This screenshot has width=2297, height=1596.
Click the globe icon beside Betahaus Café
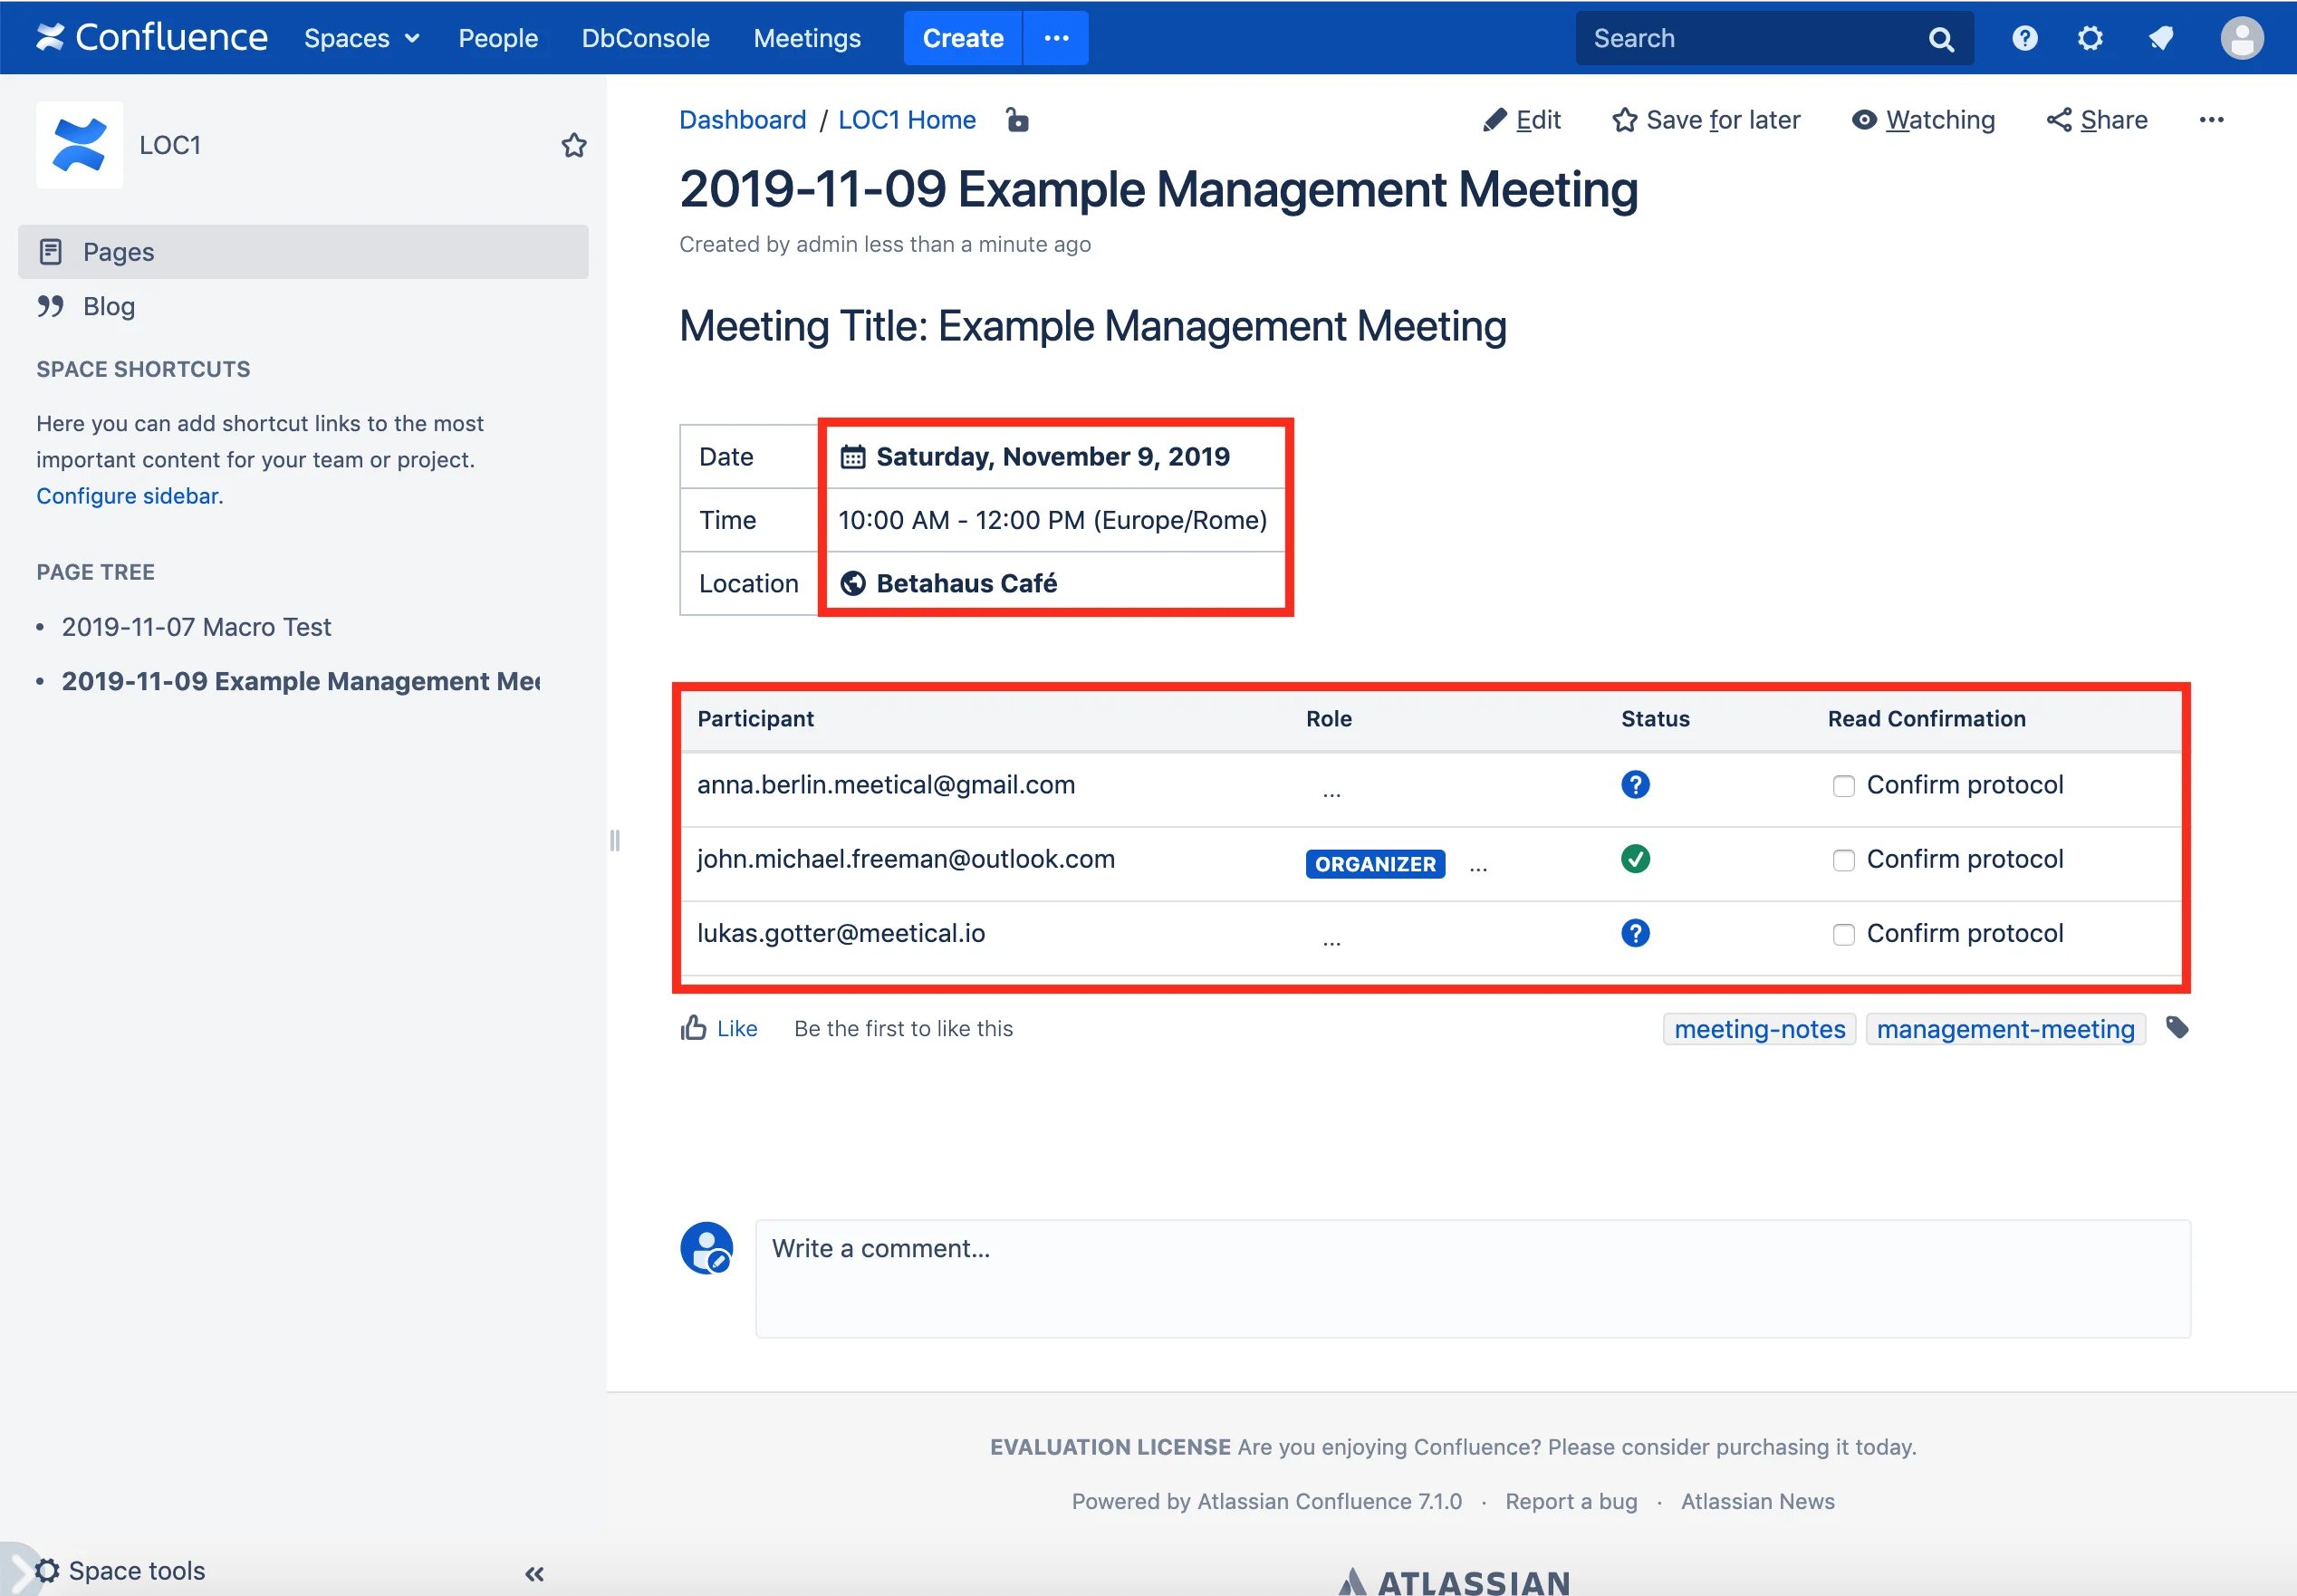click(x=852, y=583)
